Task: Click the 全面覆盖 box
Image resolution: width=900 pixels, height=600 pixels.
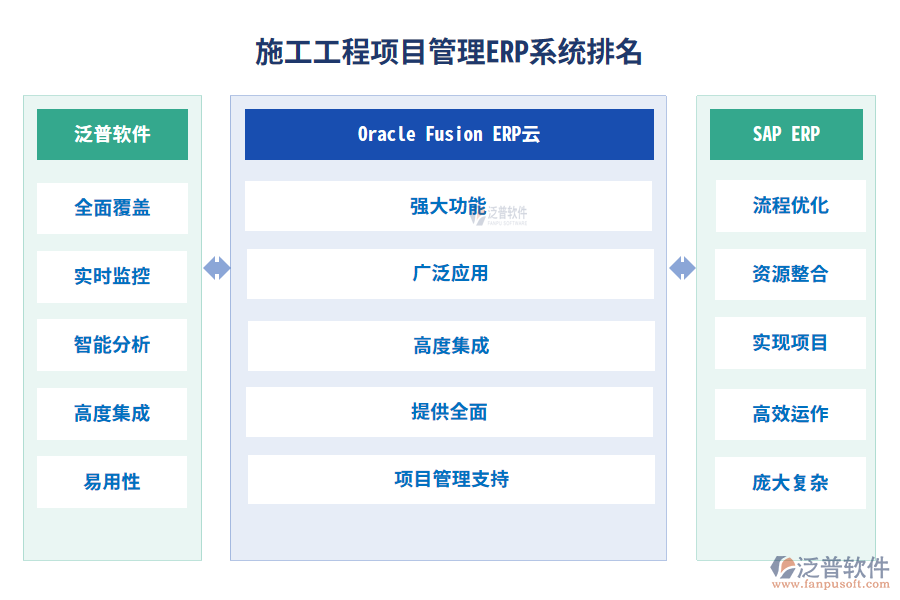Action: [112, 208]
